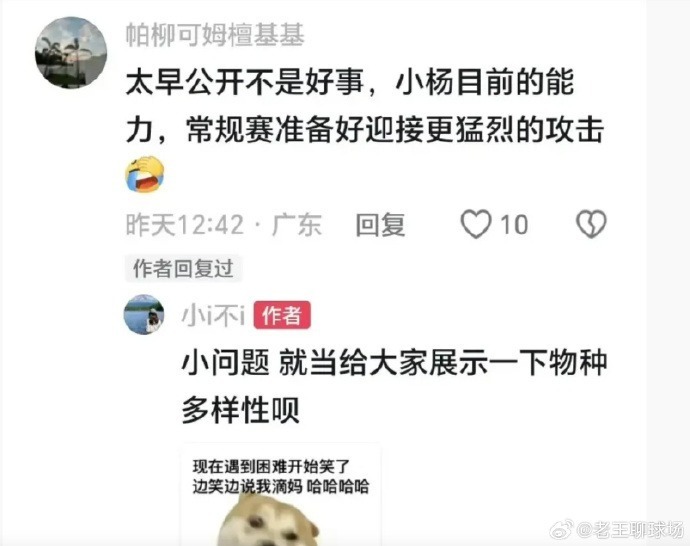The height and width of the screenshot is (546, 690).
Task: Like the comment with the heart icon
Action: pyautogui.click(x=476, y=224)
